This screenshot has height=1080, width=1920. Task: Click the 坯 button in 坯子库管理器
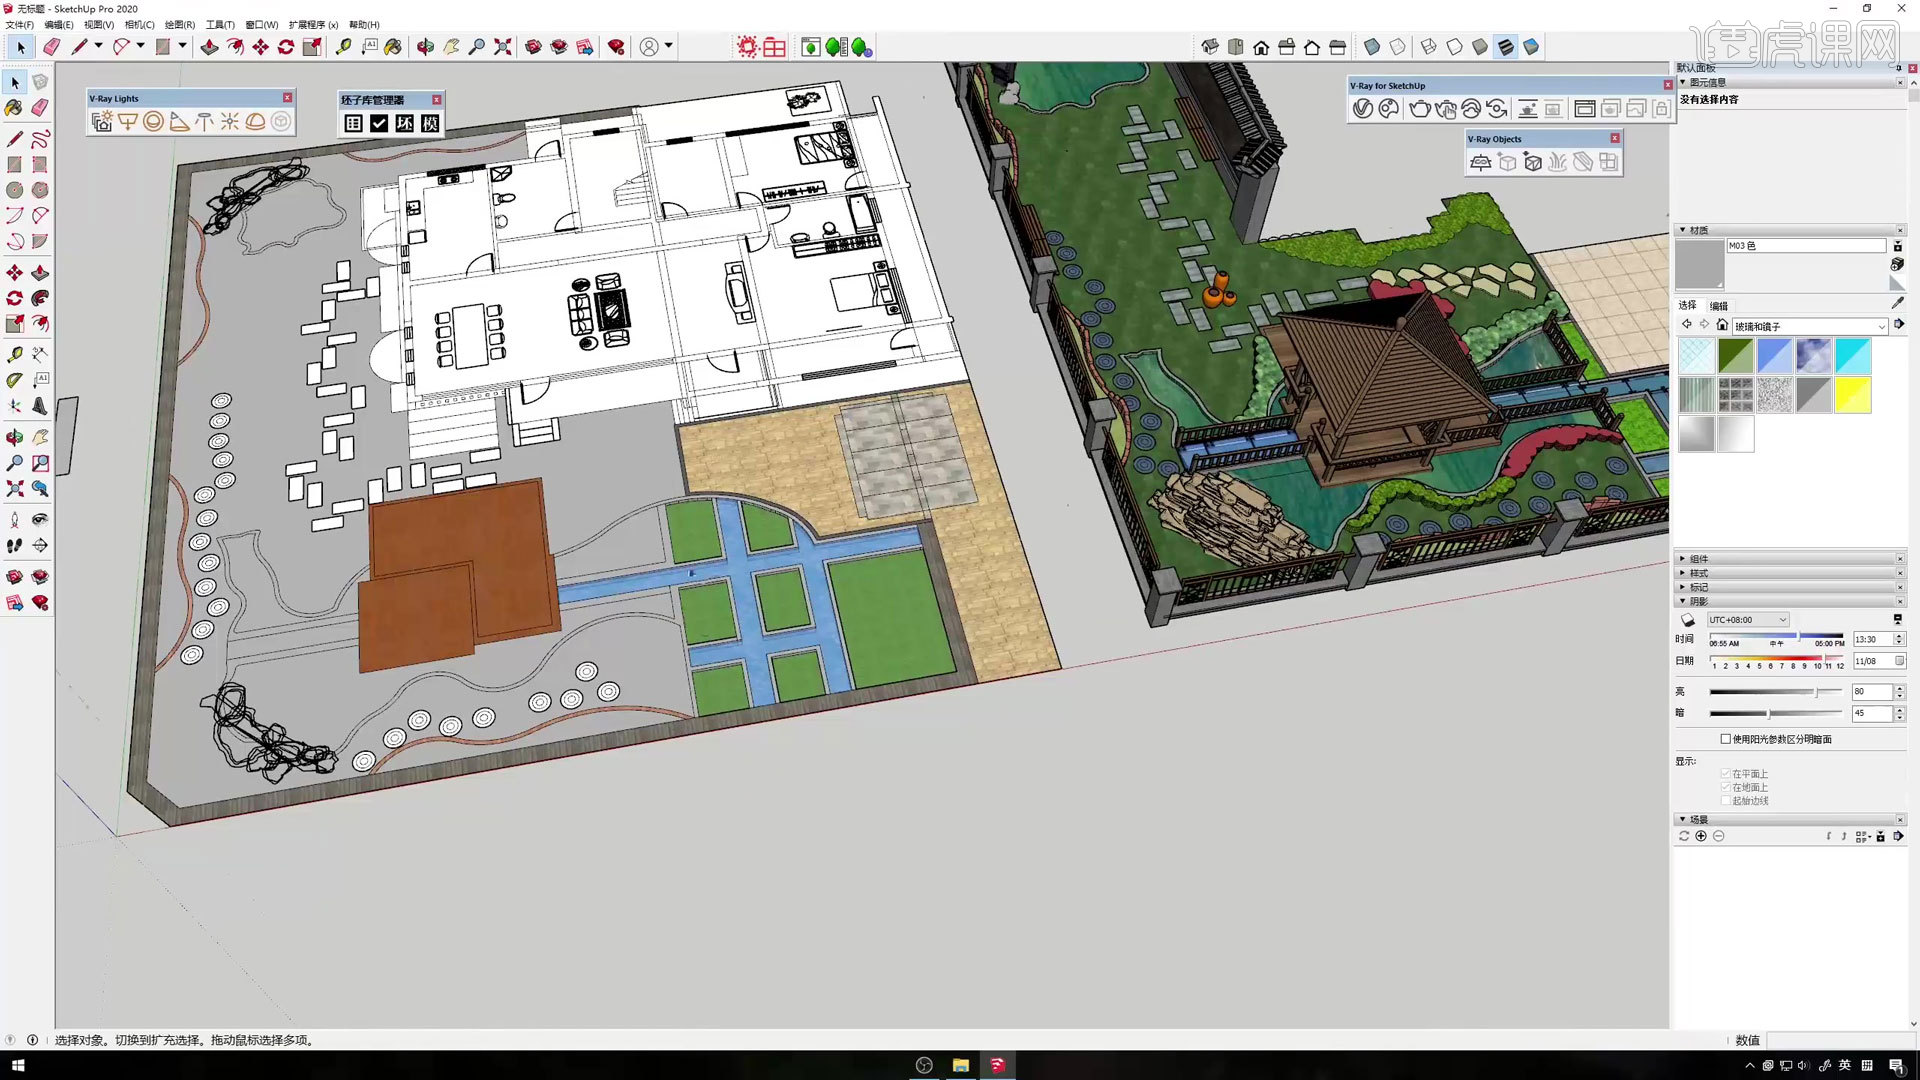point(404,123)
